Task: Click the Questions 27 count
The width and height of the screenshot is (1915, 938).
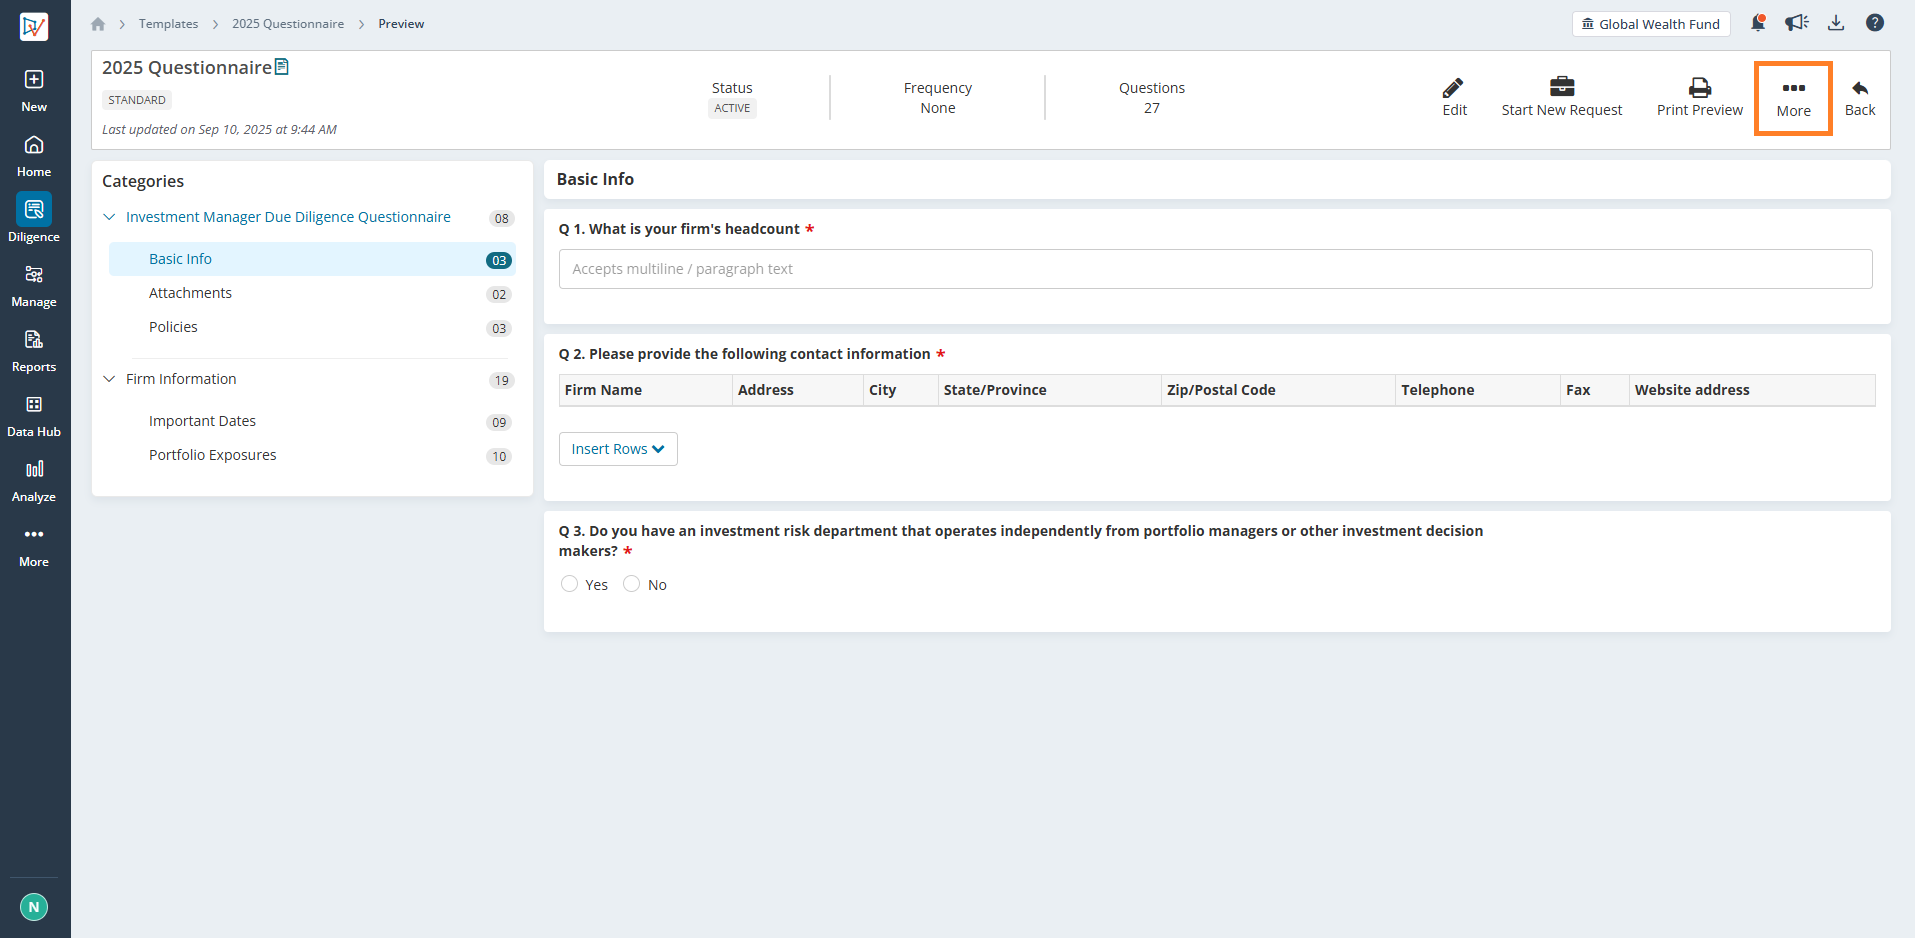Action: click(1152, 108)
